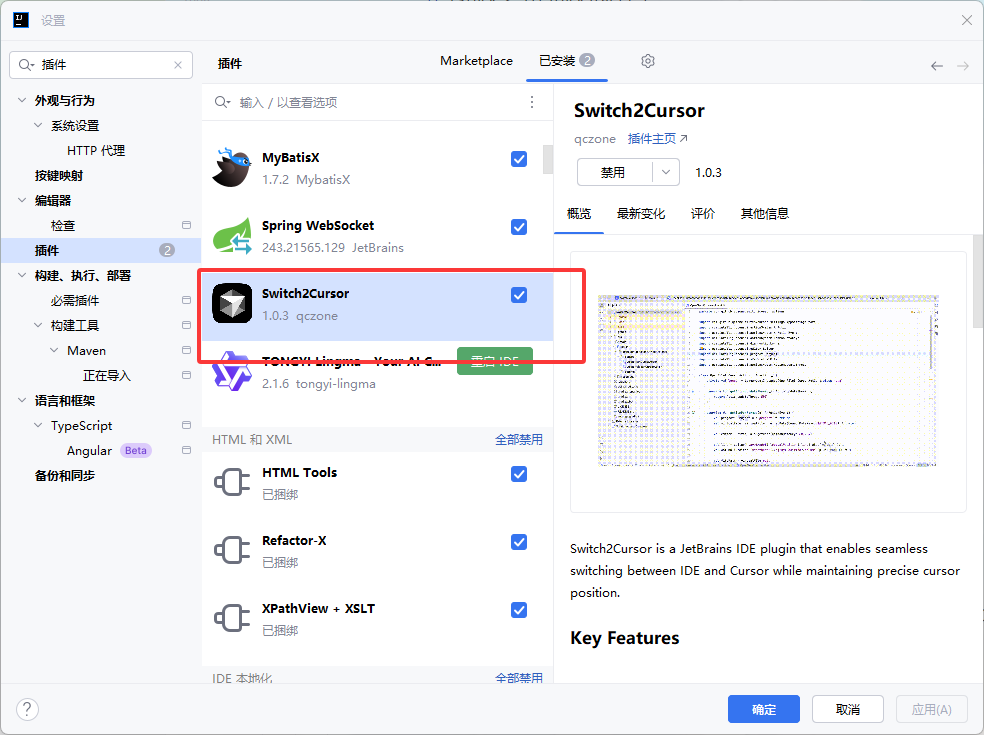The image size is (984, 735).
Task: Click the plugin list search magnifier icon
Action: click(x=222, y=102)
